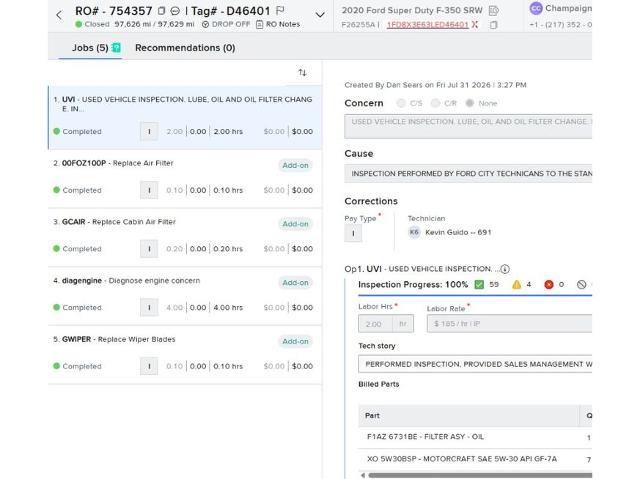Go back using the left arrow

click(59, 16)
